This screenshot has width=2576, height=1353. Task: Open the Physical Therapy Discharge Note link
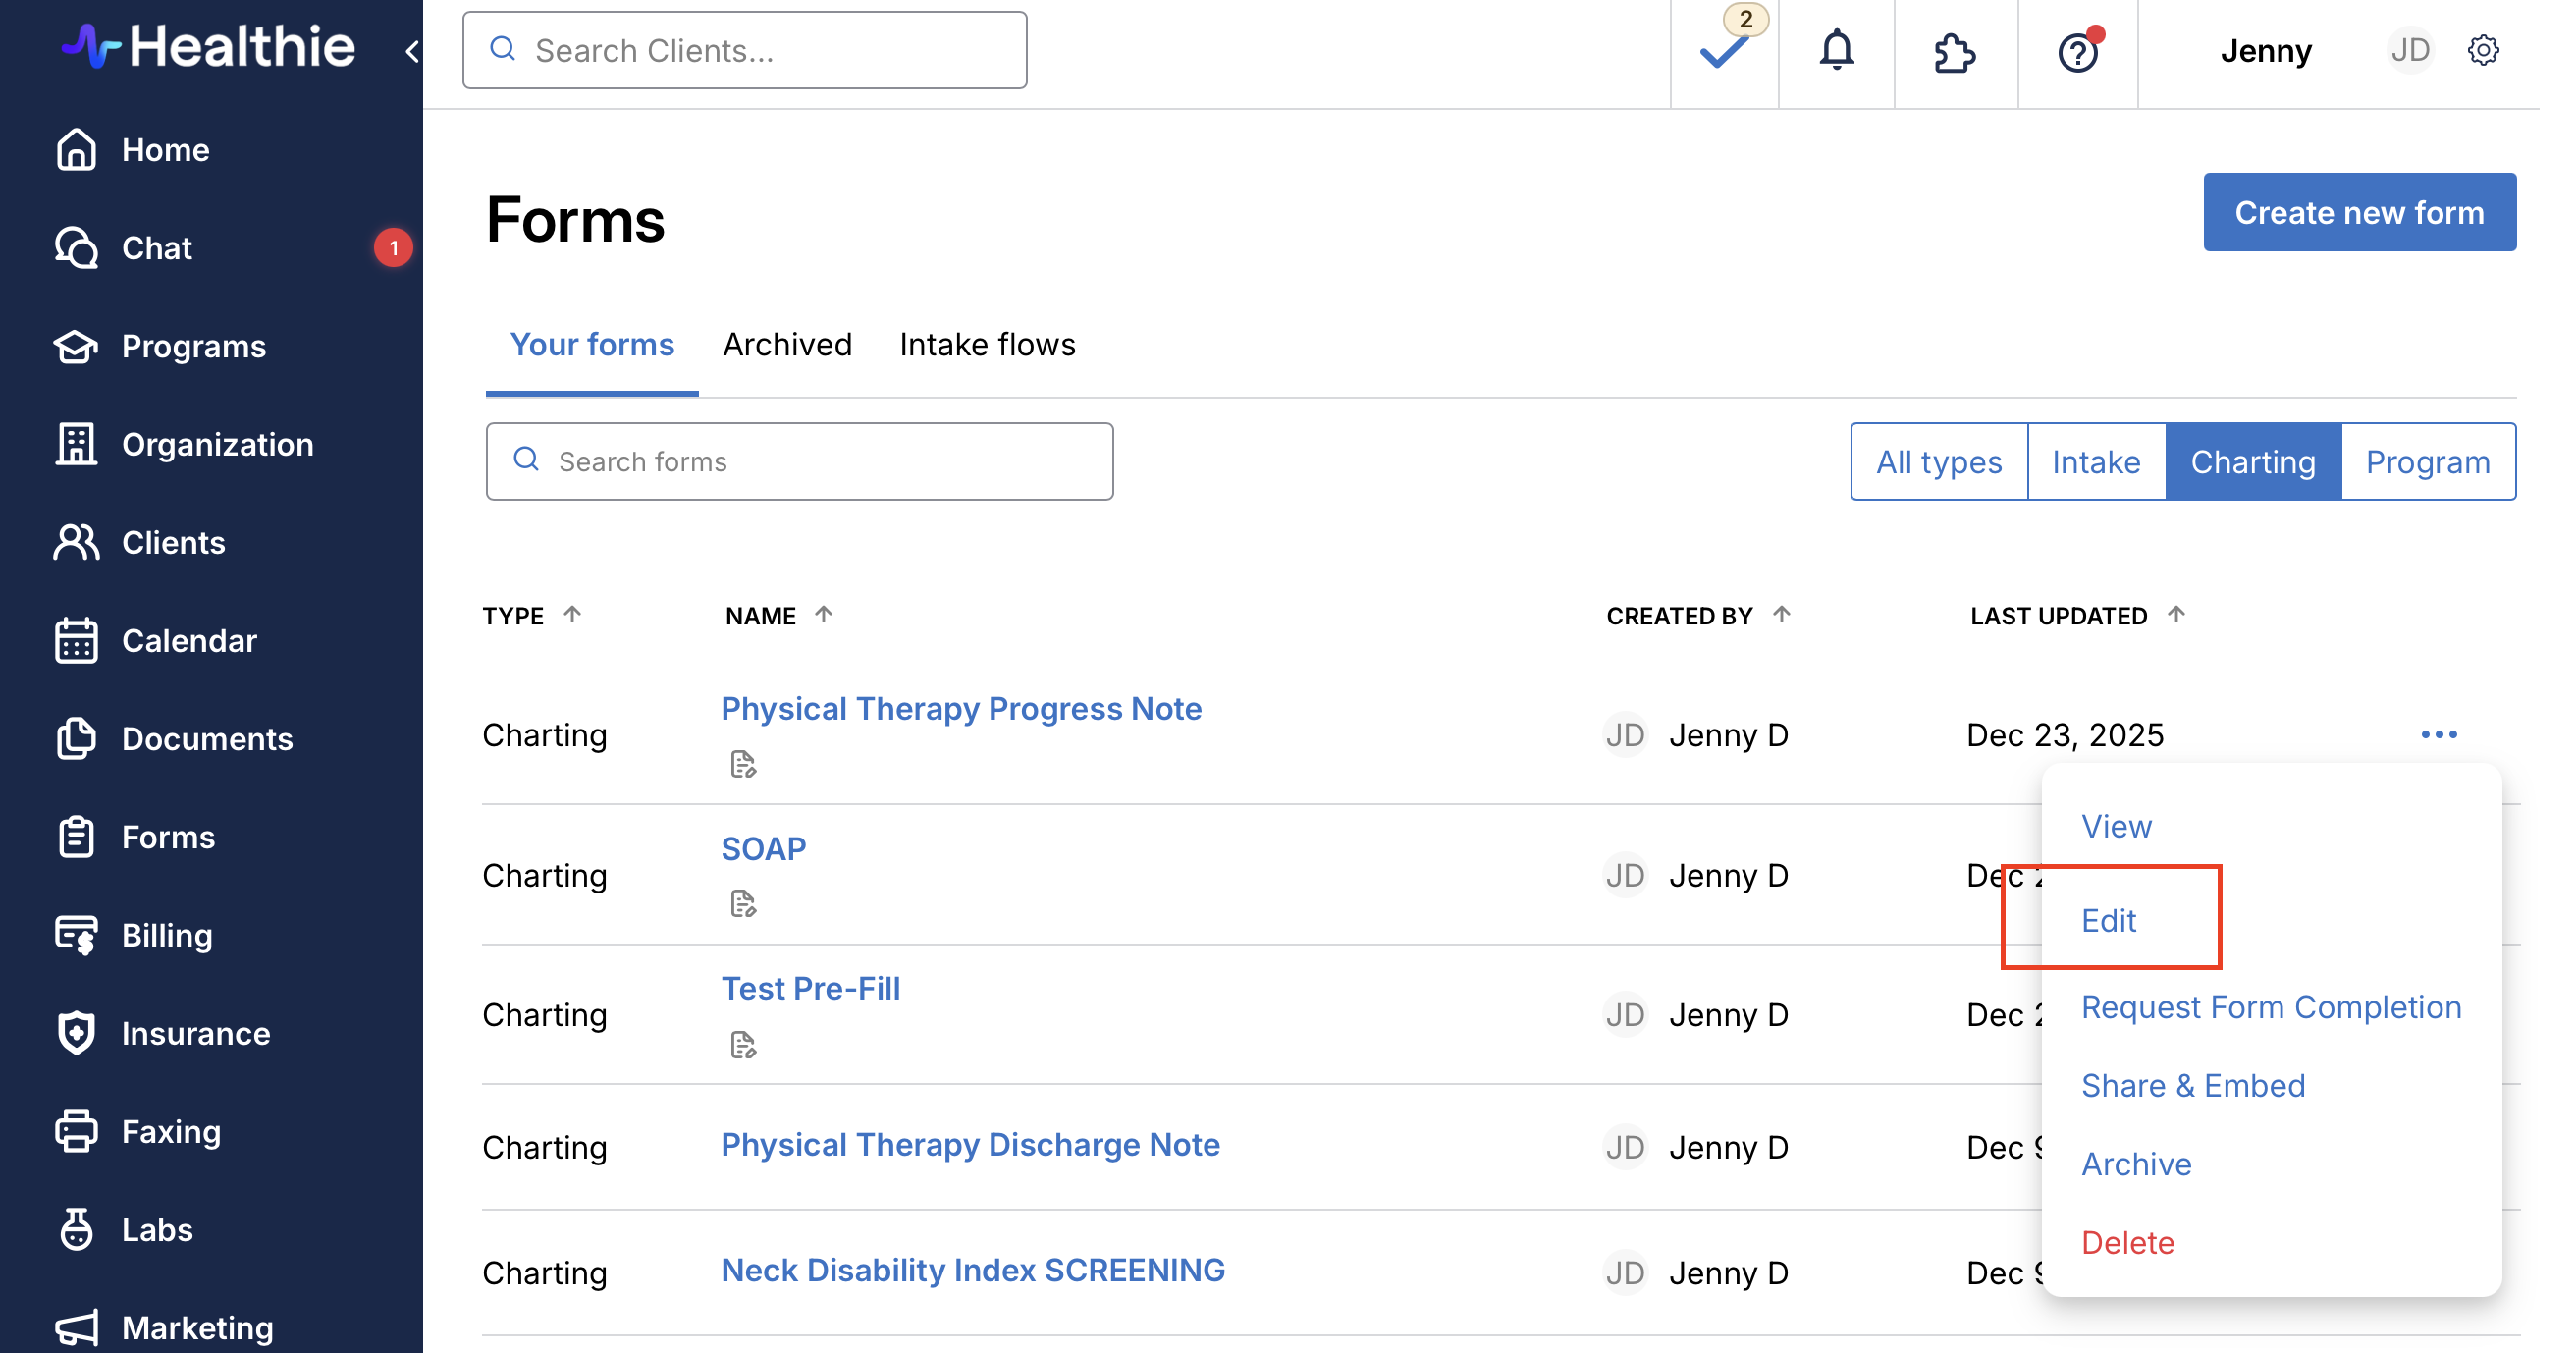(970, 1145)
